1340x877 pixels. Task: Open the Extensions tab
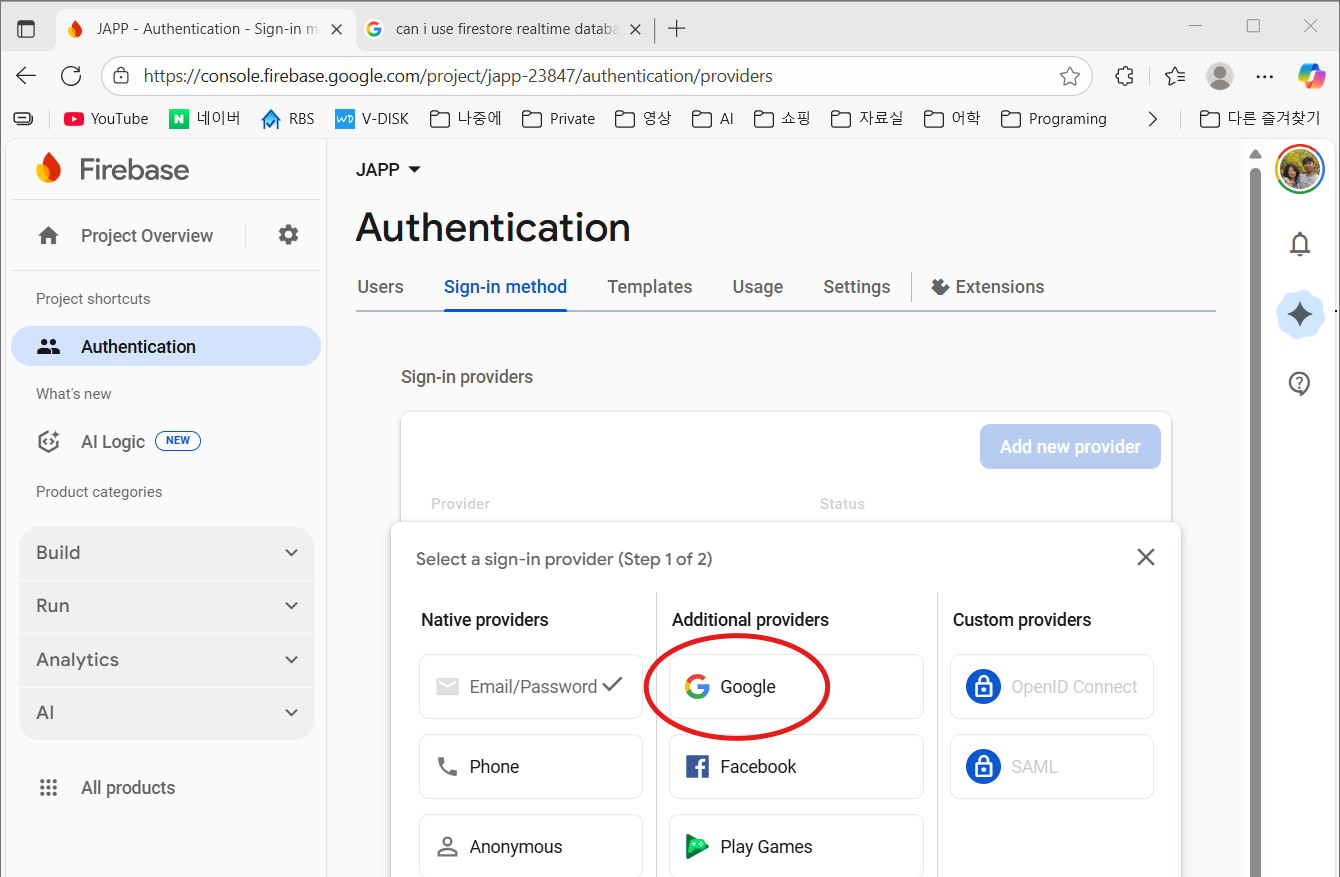pos(988,287)
